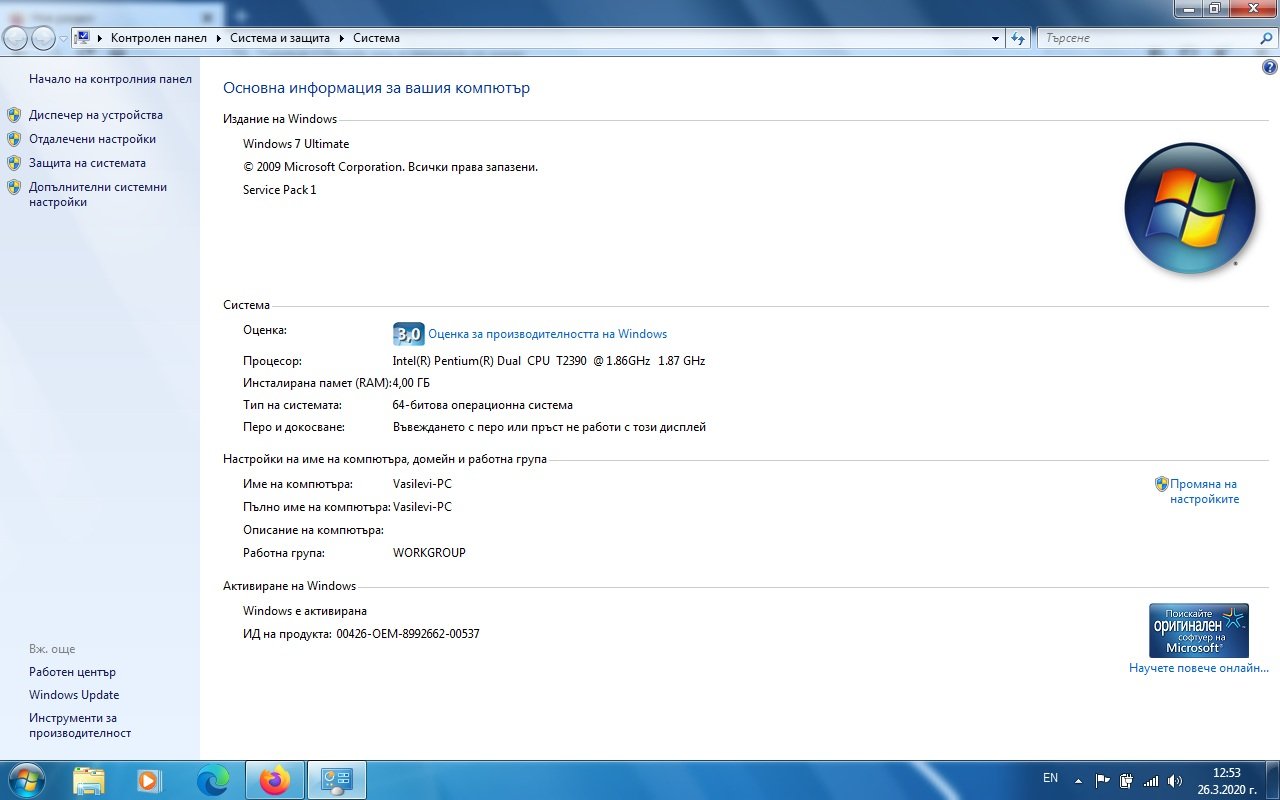The image size is (1280, 800).
Task: Open Допълнителни системни настройки
Action: click(x=98, y=194)
